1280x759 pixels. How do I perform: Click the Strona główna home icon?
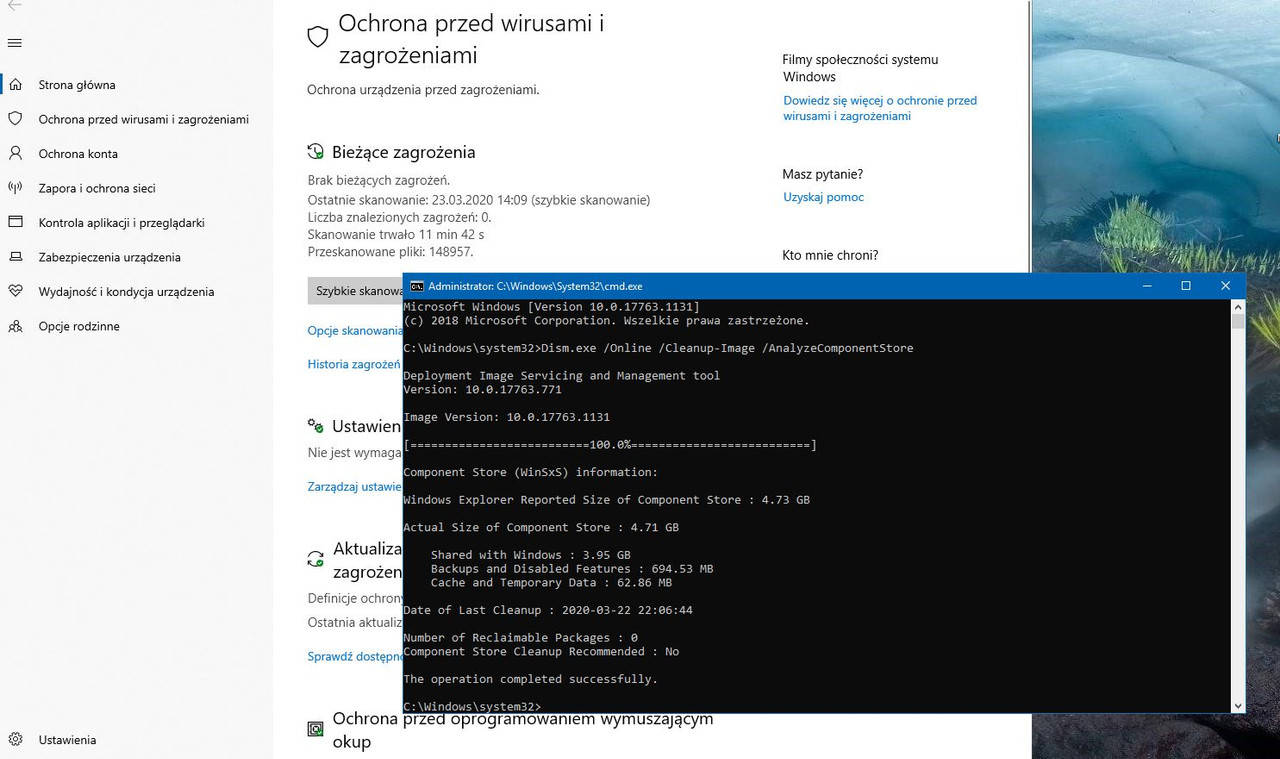15,85
